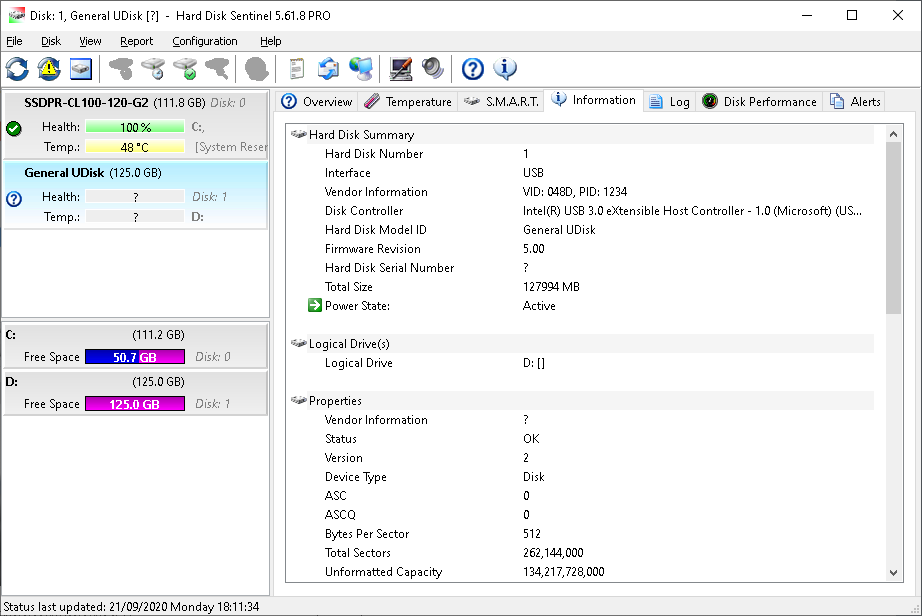Click the C: free space 50.7 GB bar

[x=135, y=357]
